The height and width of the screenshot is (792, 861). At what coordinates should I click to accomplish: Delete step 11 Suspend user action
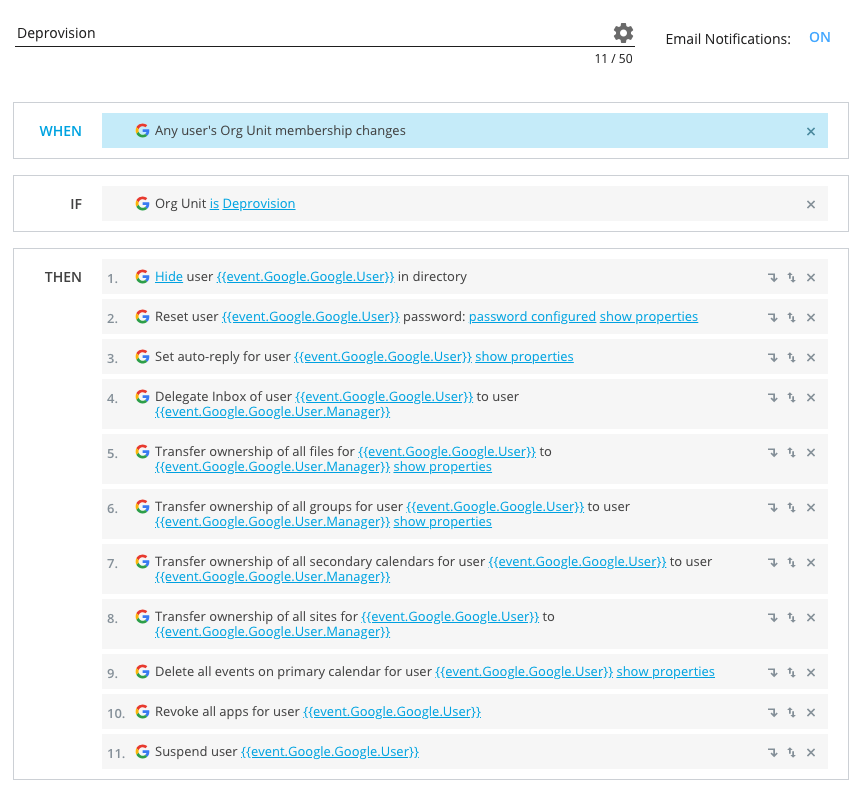(810, 752)
